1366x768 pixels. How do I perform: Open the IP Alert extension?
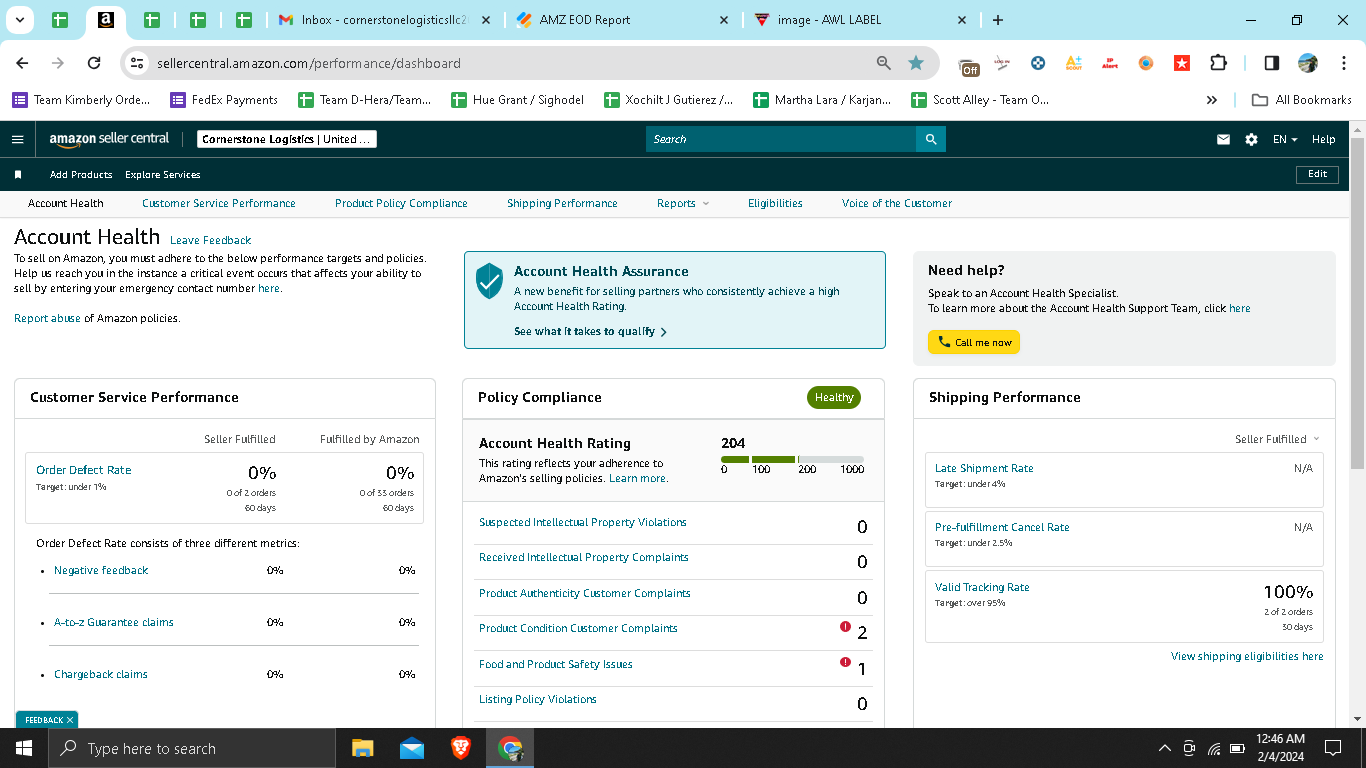click(x=1110, y=63)
